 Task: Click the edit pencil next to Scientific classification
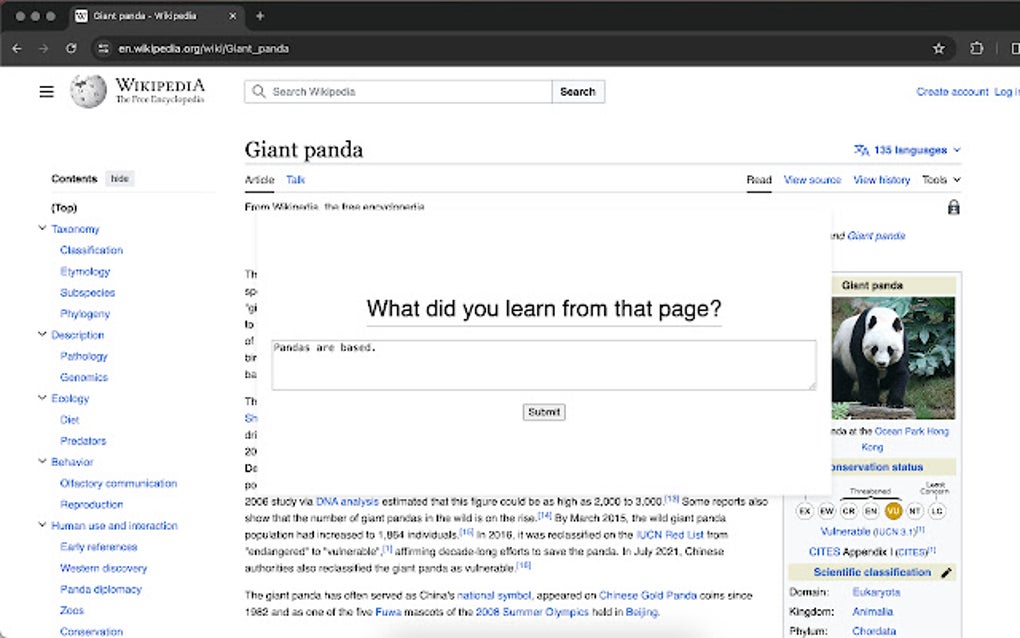pyautogui.click(x=946, y=571)
